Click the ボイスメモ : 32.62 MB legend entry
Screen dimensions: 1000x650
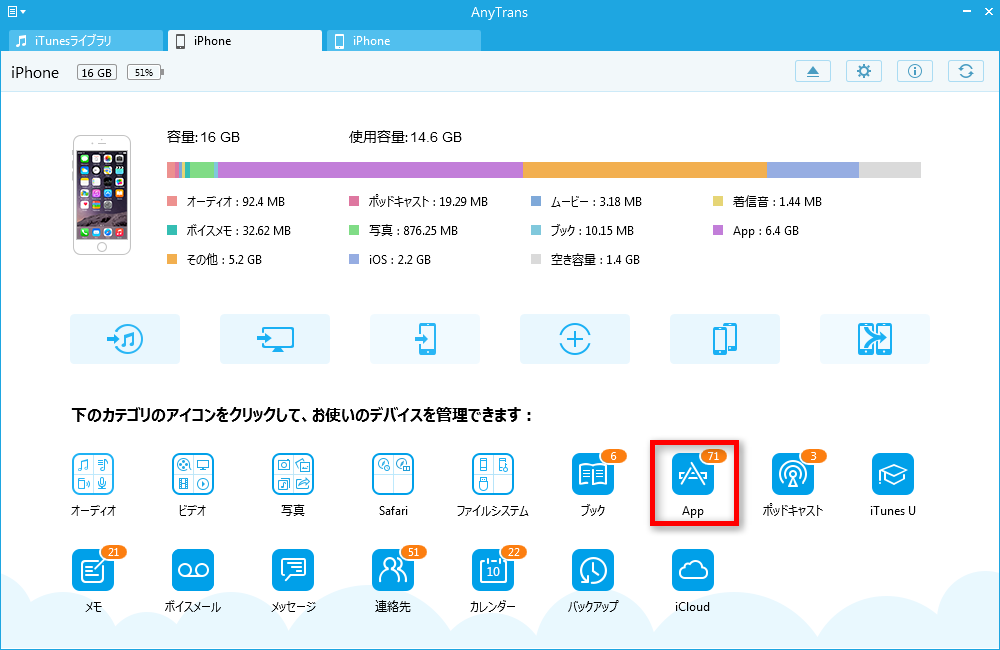point(229,230)
